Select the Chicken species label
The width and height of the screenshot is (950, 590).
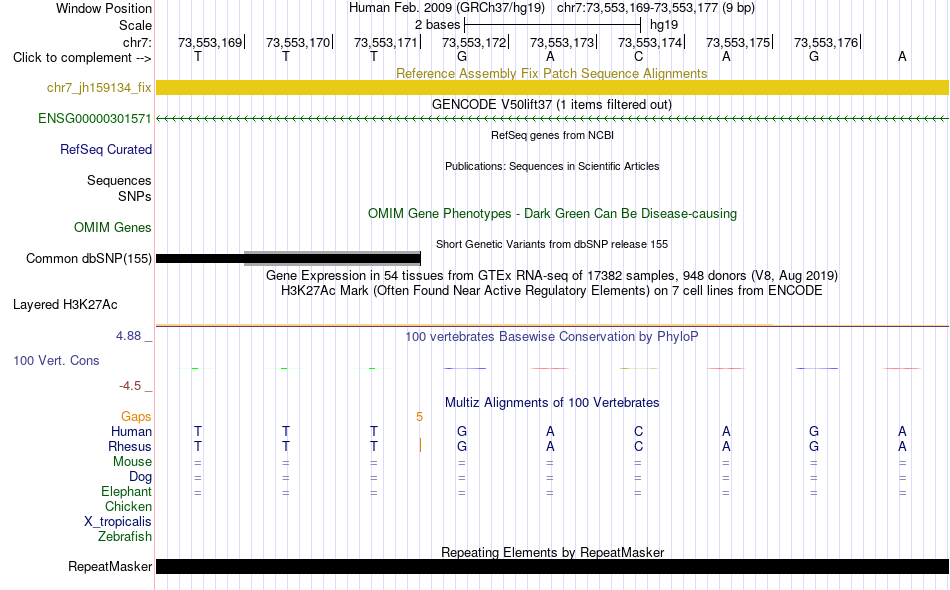(x=128, y=506)
